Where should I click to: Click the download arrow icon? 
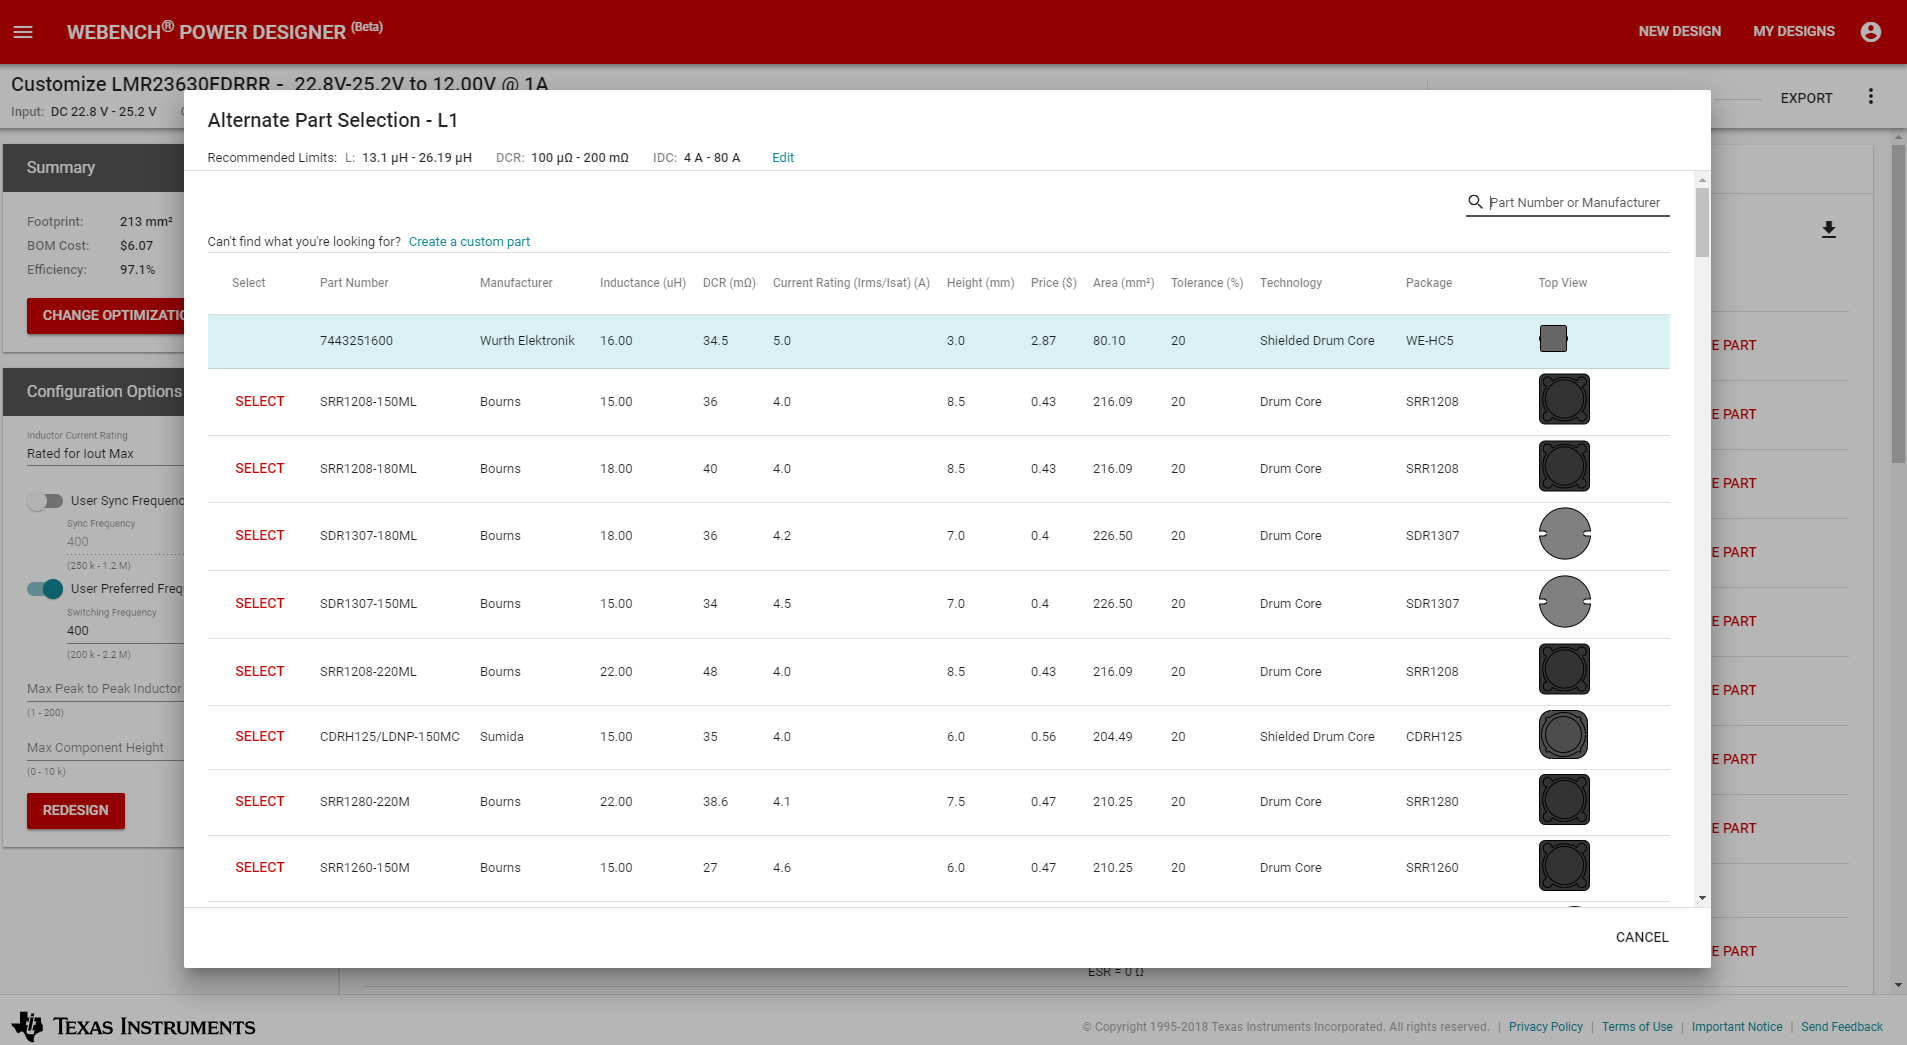point(1829,230)
